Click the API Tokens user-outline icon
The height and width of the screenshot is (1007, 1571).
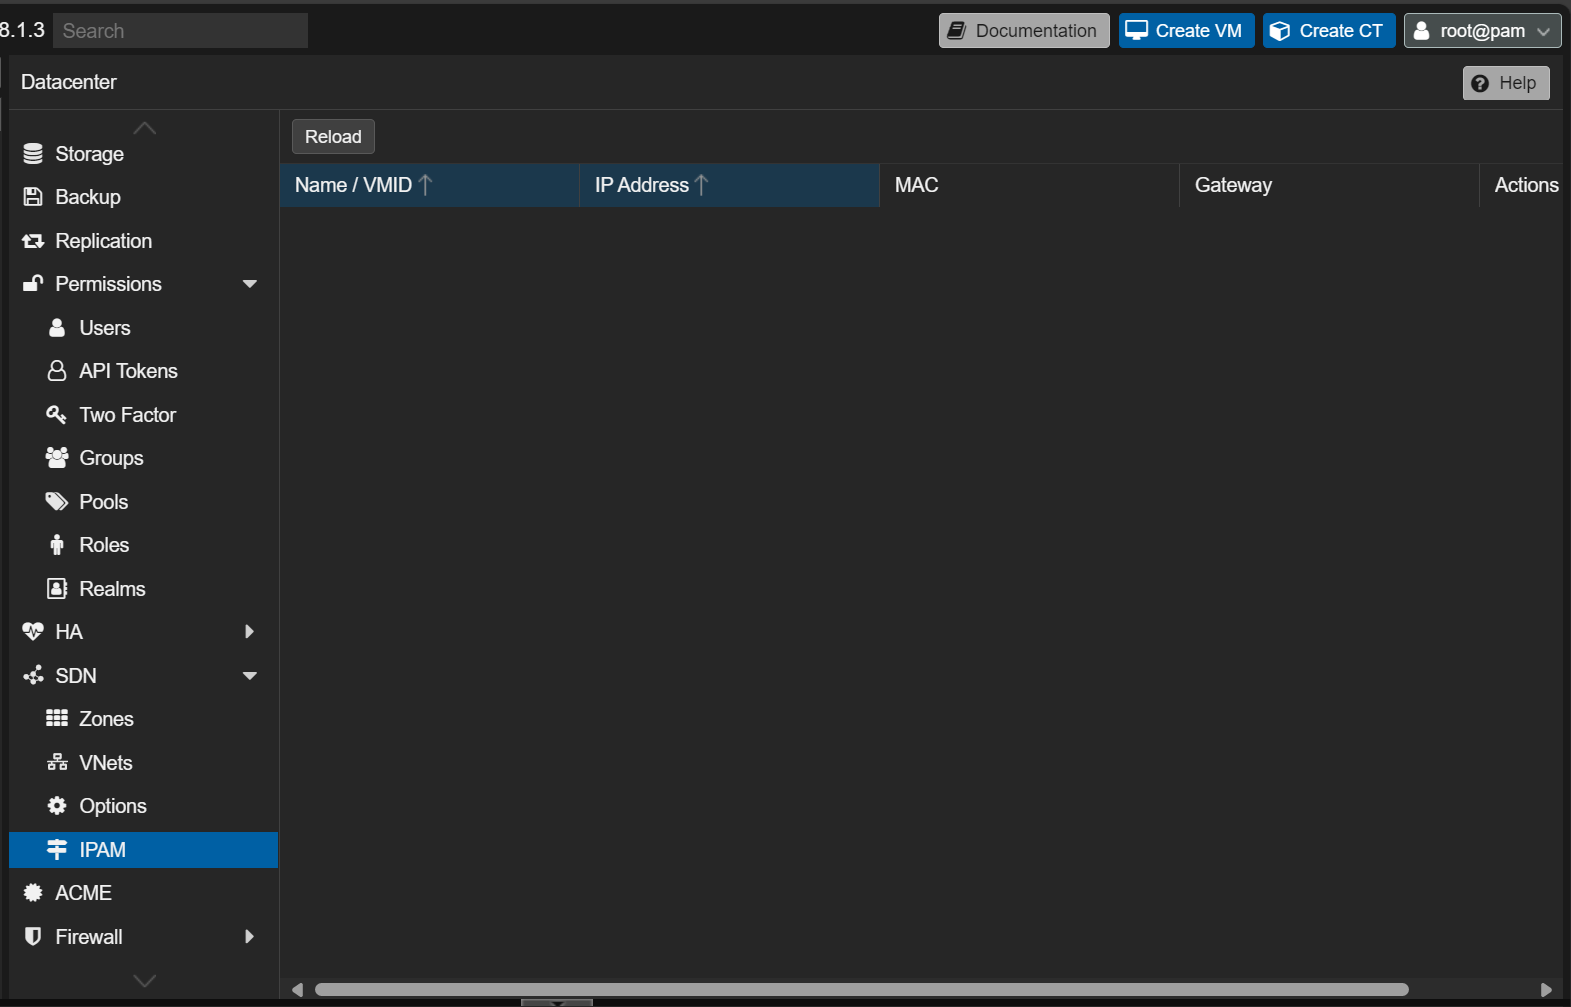point(57,371)
